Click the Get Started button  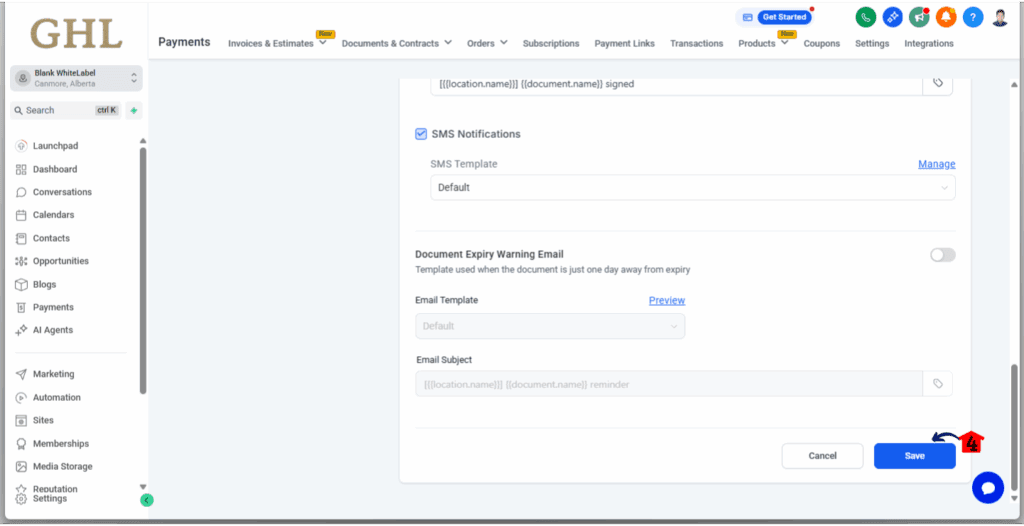pyautogui.click(x=784, y=17)
